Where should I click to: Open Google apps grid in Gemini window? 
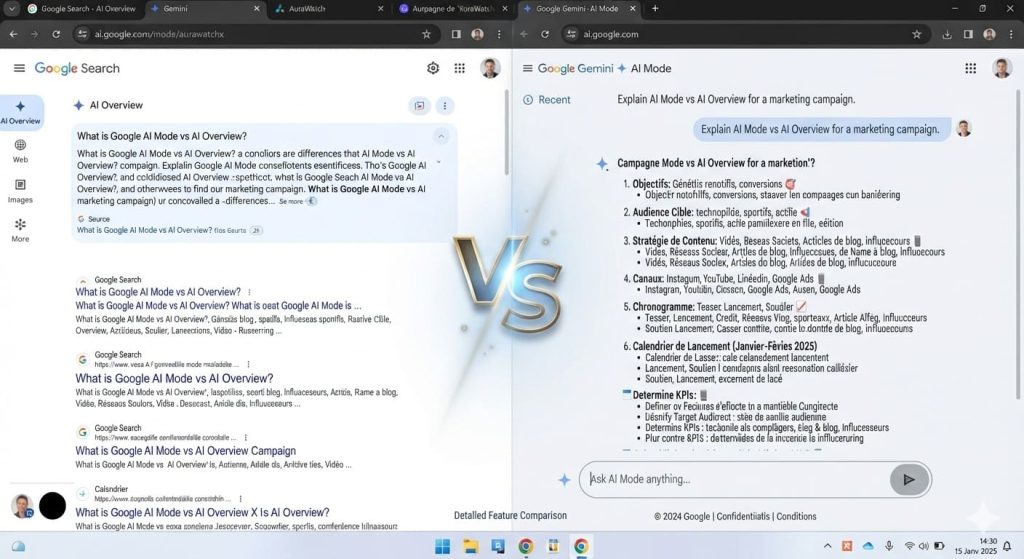pos(970,68)
